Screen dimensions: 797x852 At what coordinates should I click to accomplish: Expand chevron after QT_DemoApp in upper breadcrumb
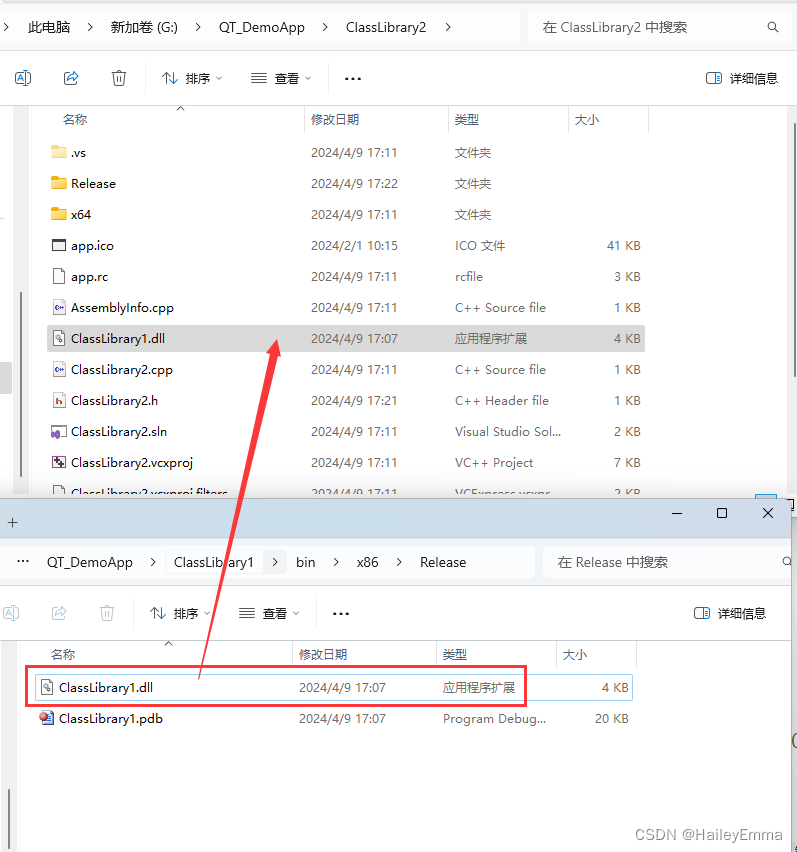(x=325, y=27)
